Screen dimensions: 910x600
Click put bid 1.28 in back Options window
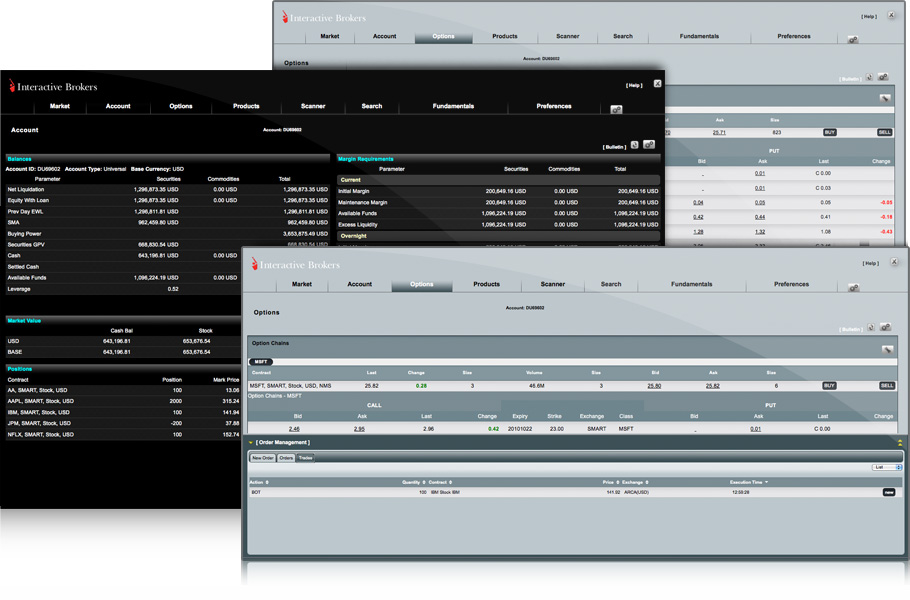pyautogui.click(x=698, y=232)
